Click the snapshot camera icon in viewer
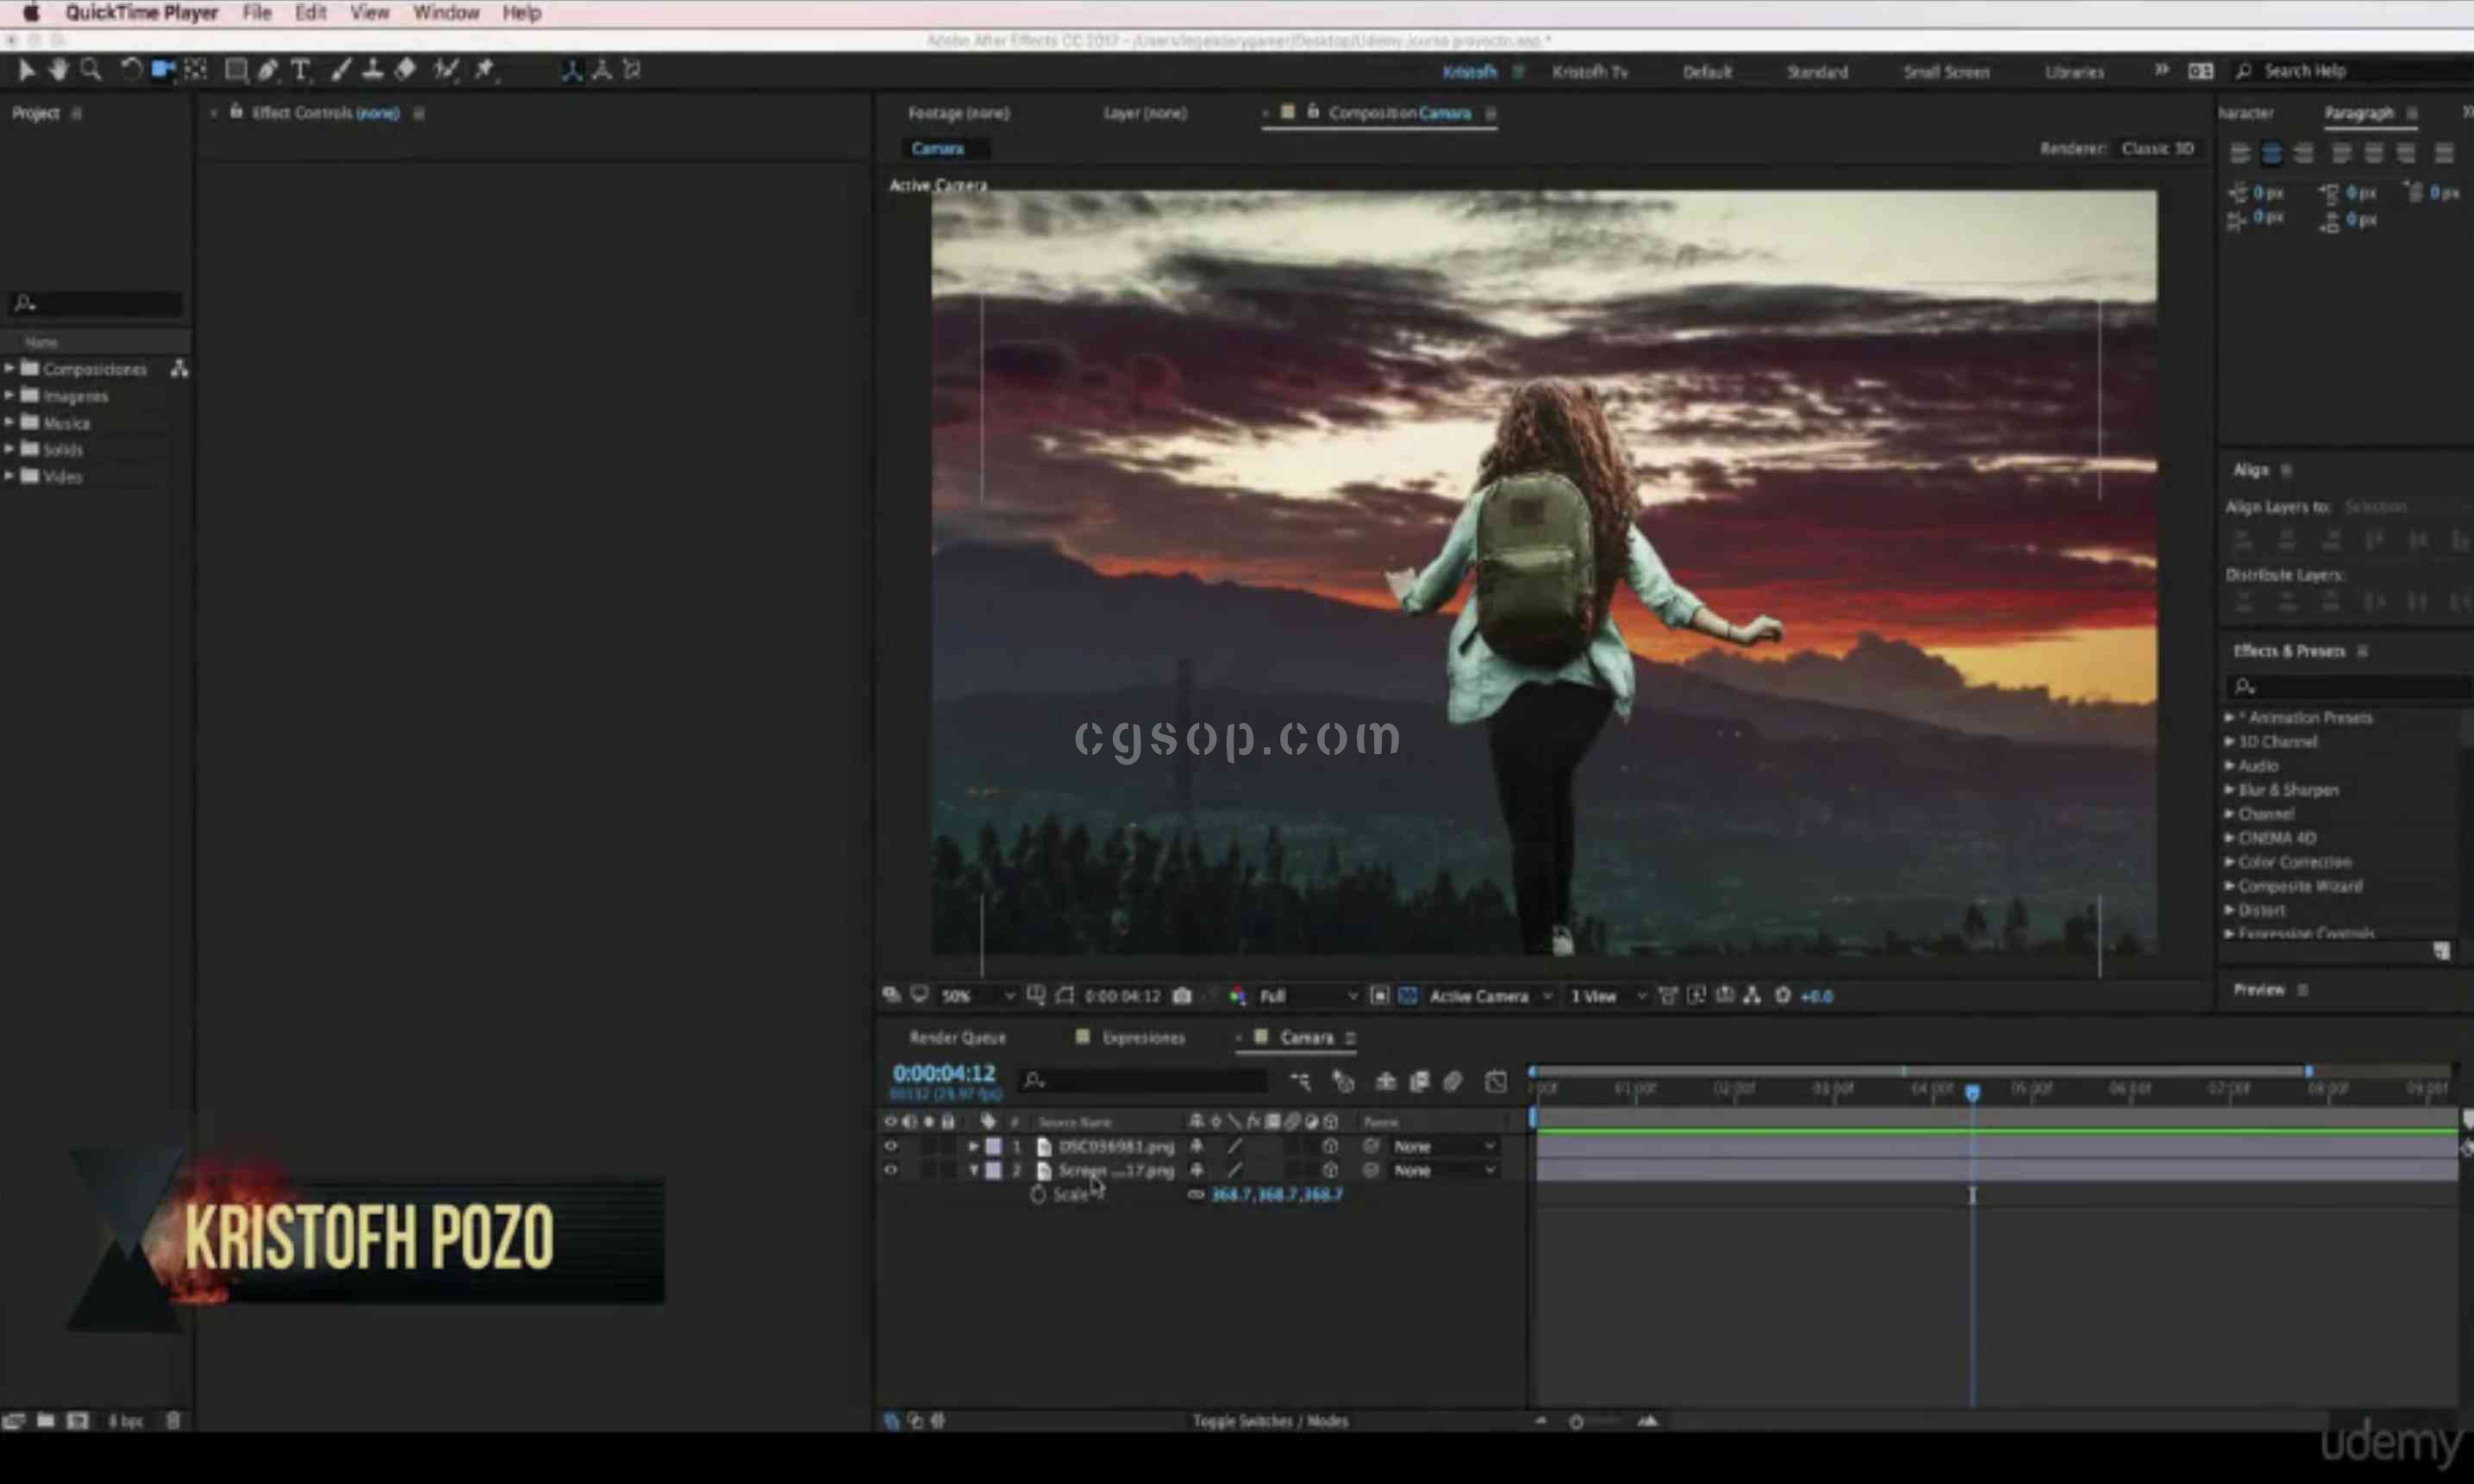 click(x=1181, y=996)
